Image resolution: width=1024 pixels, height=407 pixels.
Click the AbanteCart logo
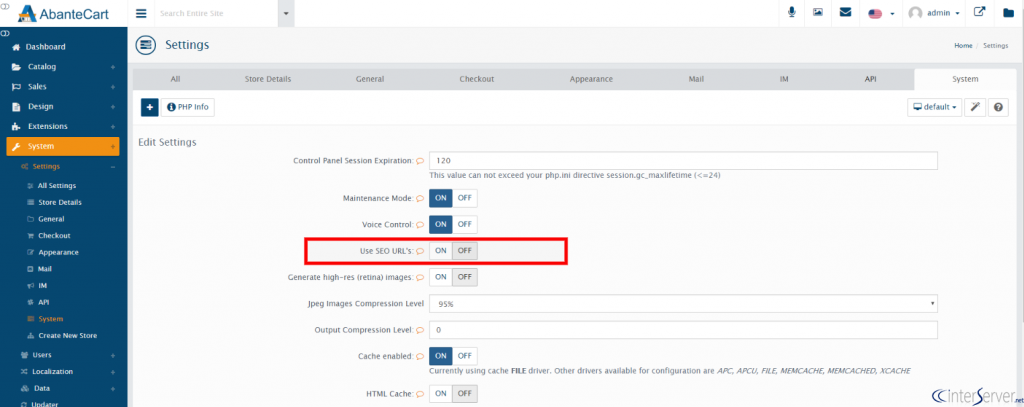tap(63, 13)
